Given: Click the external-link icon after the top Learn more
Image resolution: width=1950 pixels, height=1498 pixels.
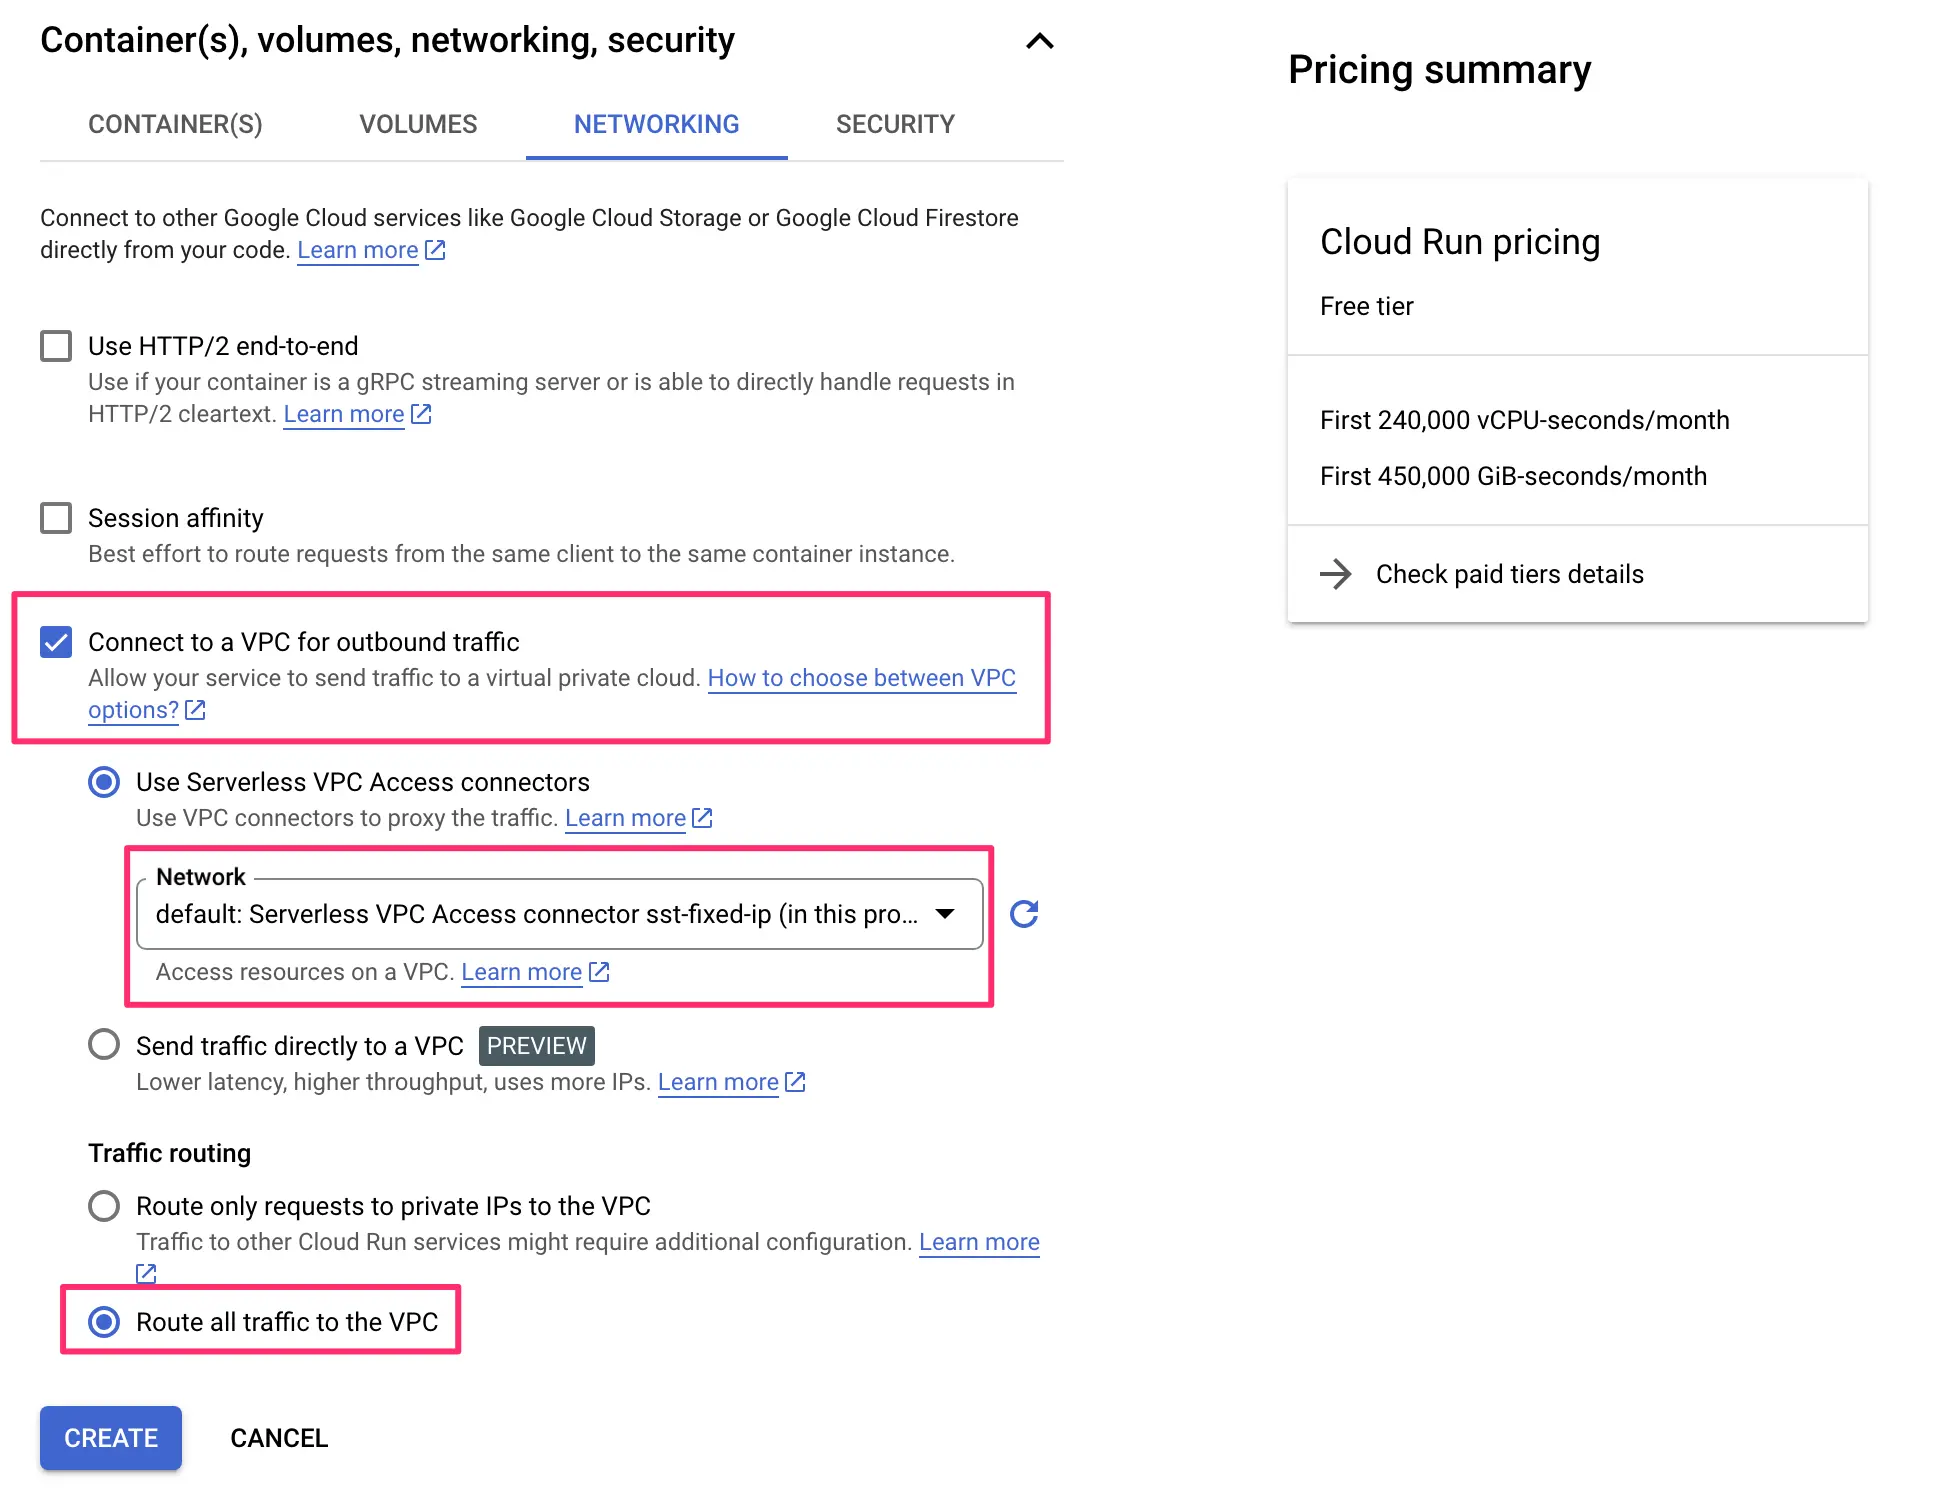Looking at the screenshot, I should pyautogui.click(x=435, y=250).
